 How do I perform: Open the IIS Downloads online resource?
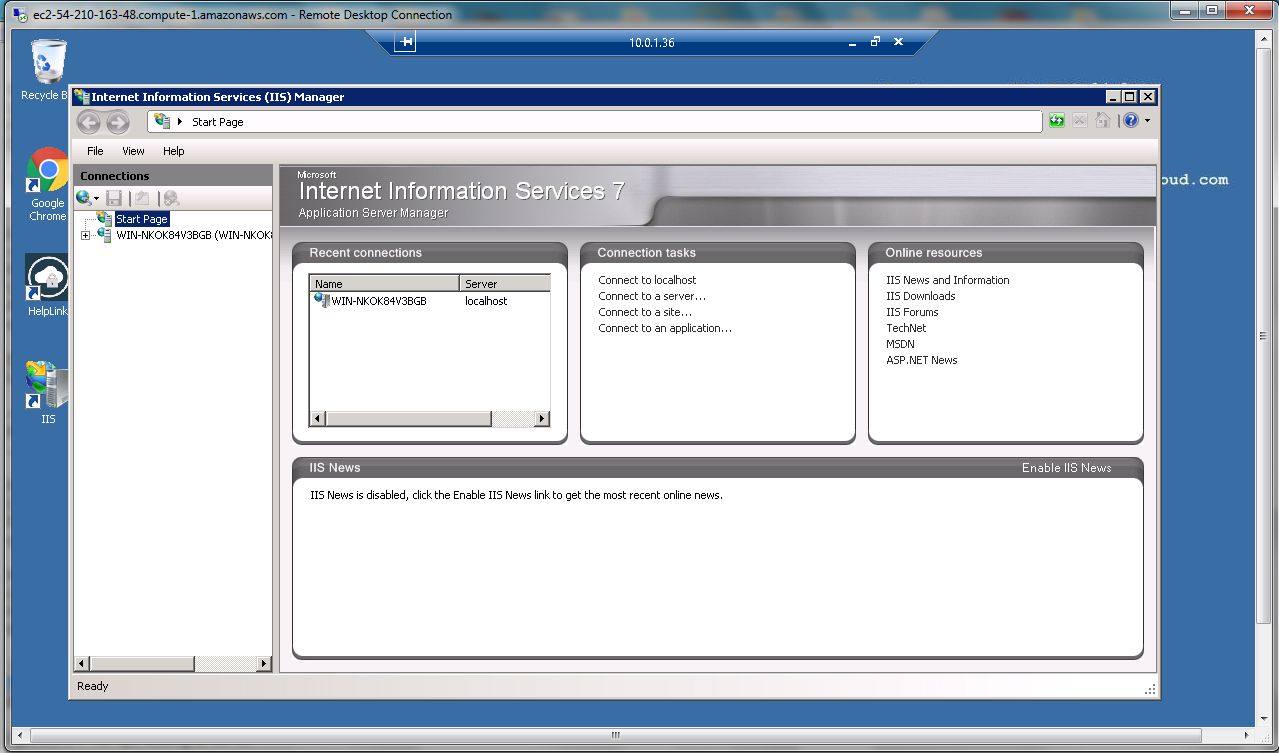point(920,296)
